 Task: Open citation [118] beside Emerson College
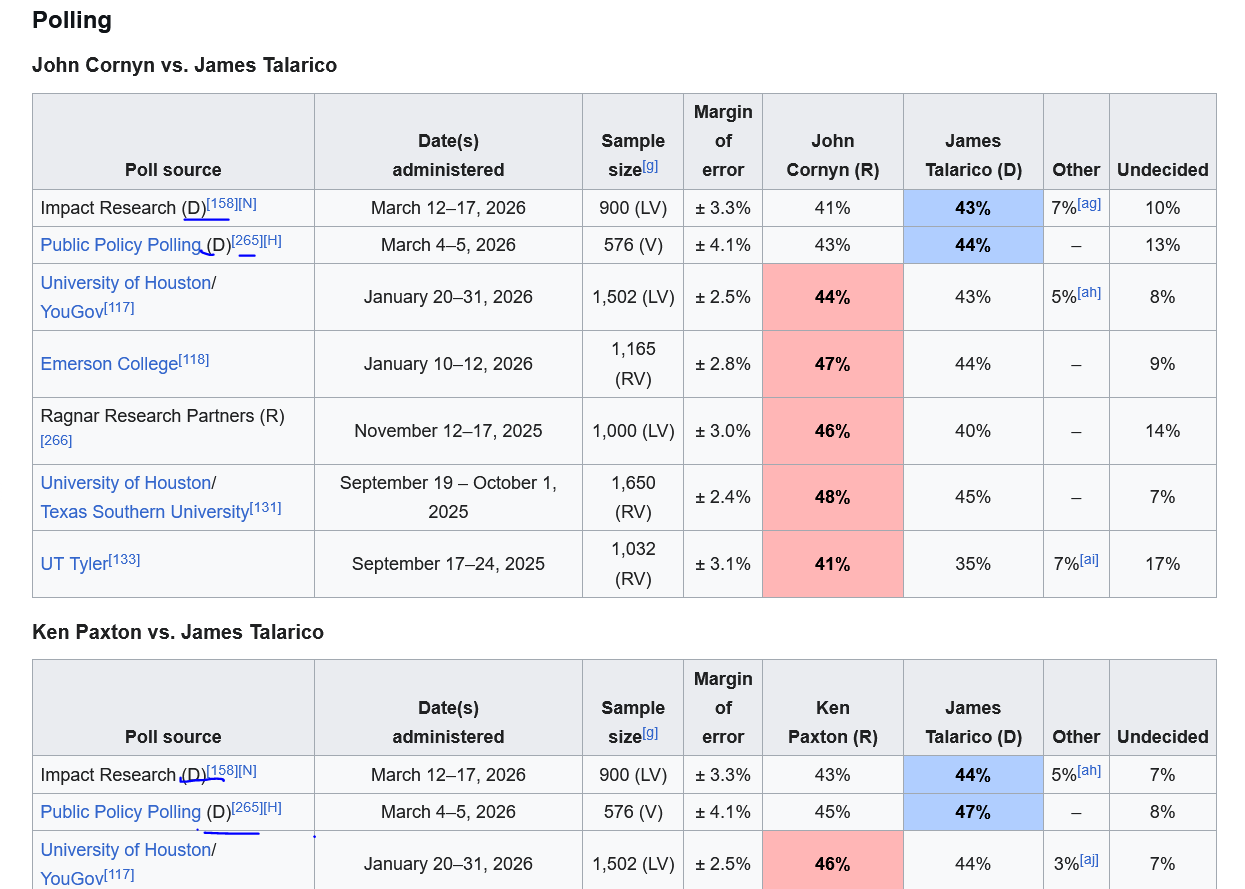point(194,359)
